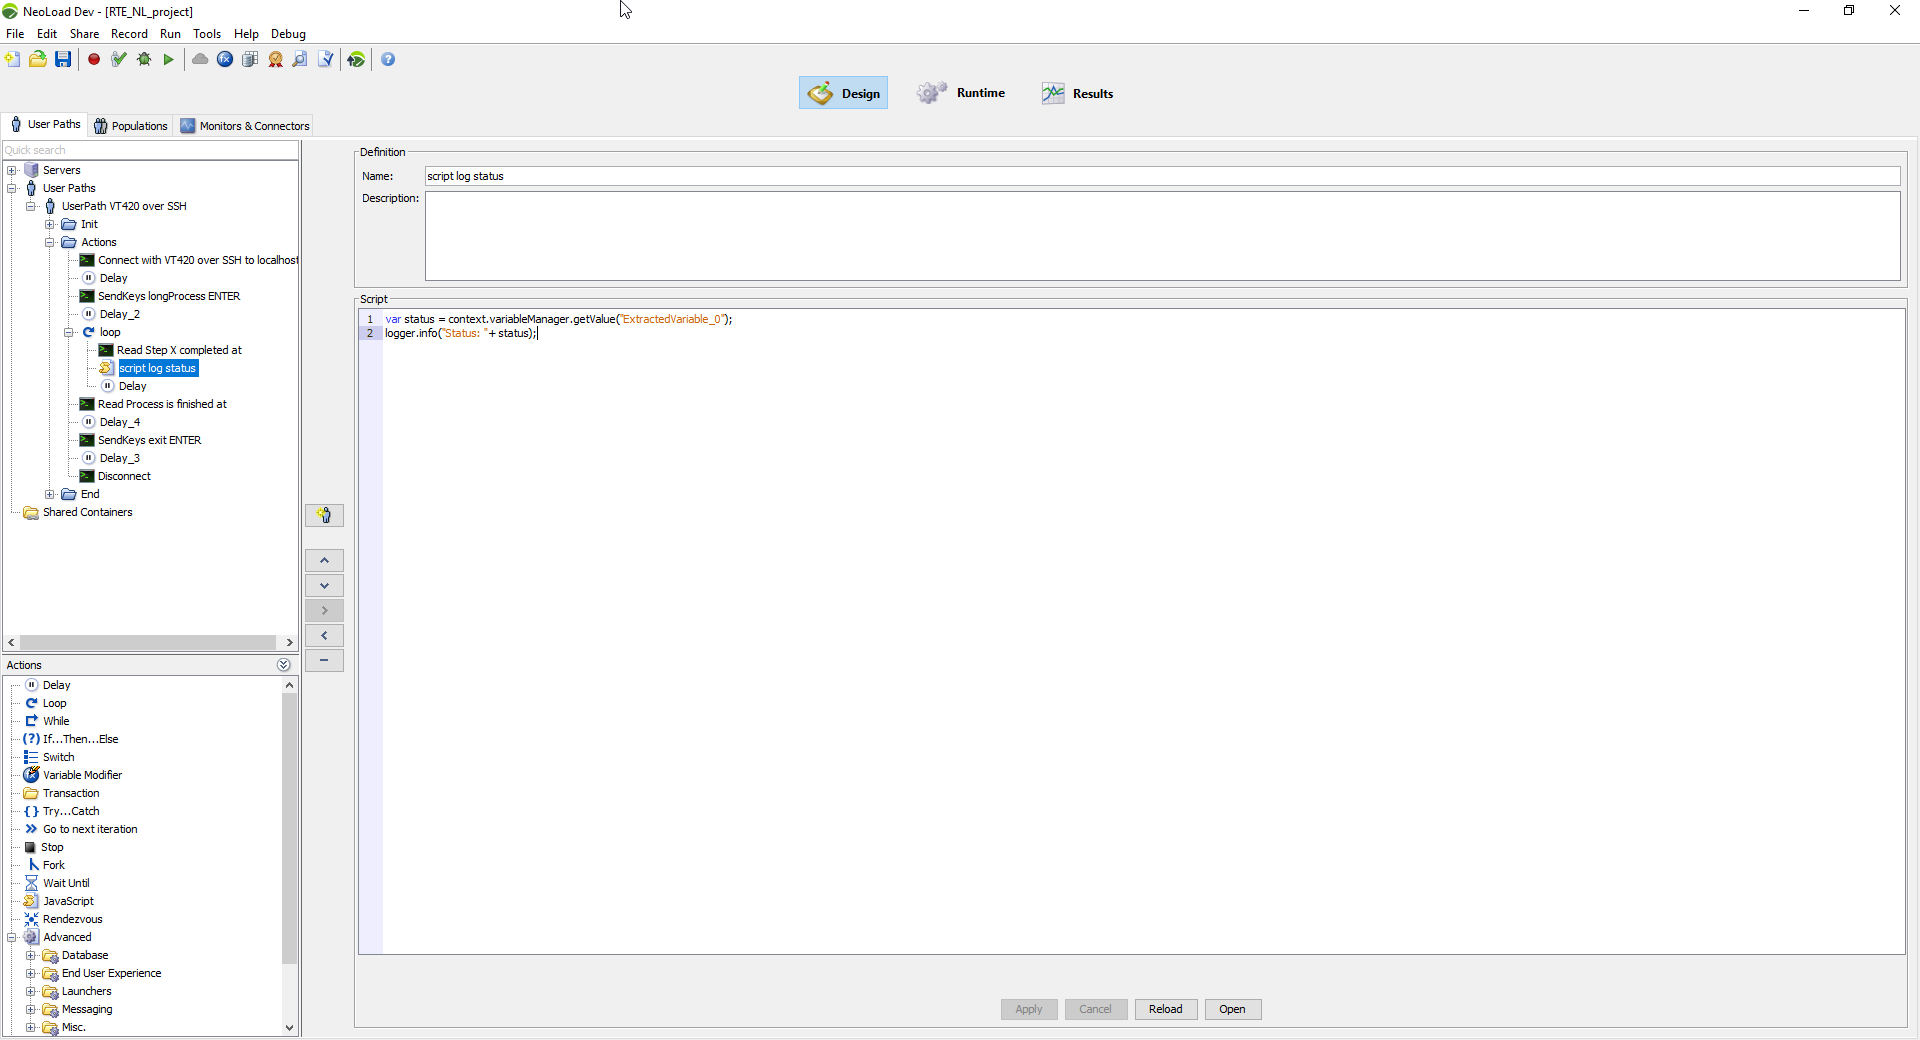This screenshot has height=1040, width=1920.
Task: Select the Record icon in the toolbar
Action: tap(94, 59)
